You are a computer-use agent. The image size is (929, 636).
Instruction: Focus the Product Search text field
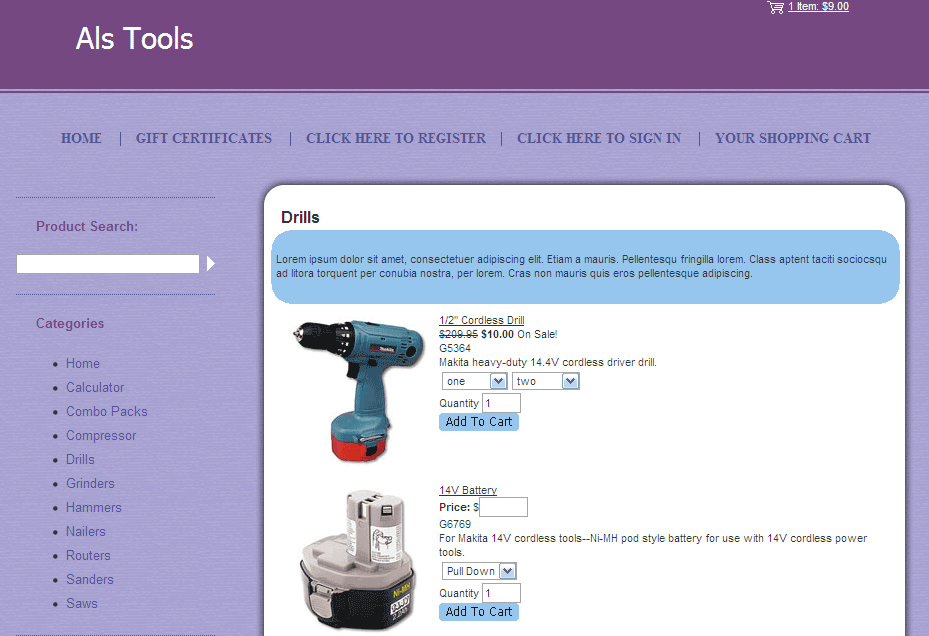tap(108, 264)
